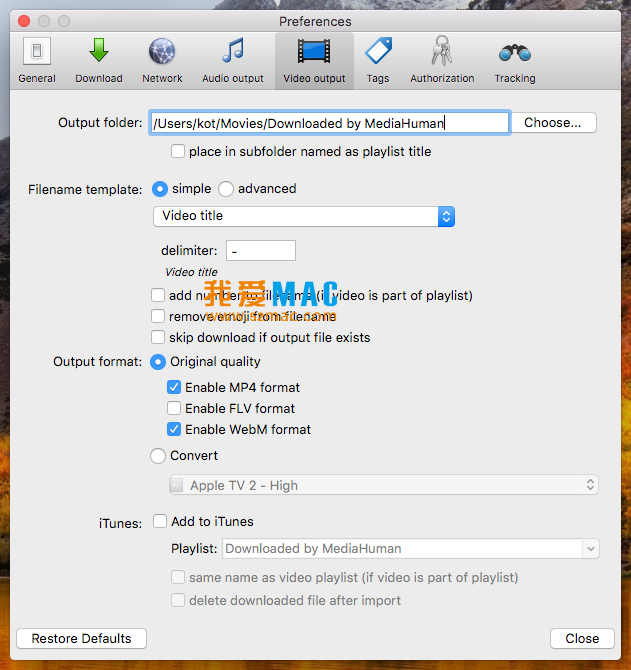
Task: Open the Tags preferences pane
Action: click(x=377, y=60)
